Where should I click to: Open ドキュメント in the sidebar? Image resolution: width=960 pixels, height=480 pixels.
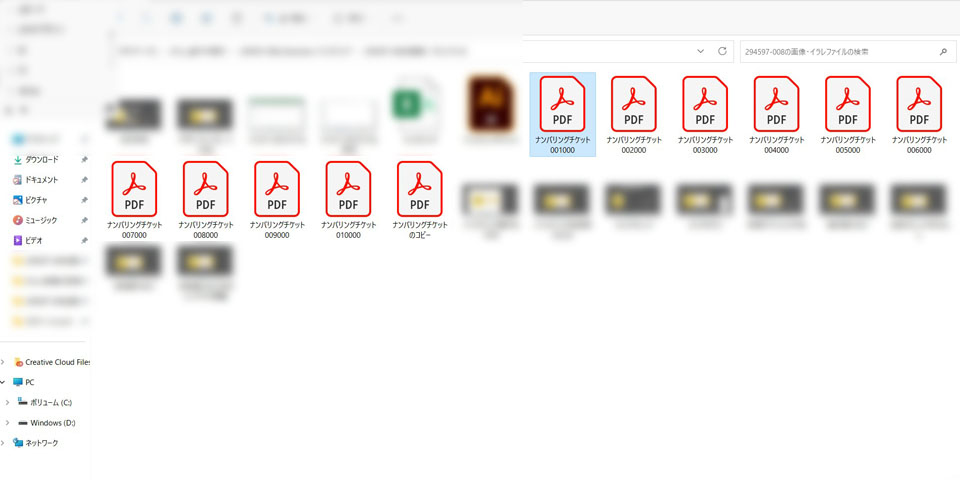pos(41,180)
